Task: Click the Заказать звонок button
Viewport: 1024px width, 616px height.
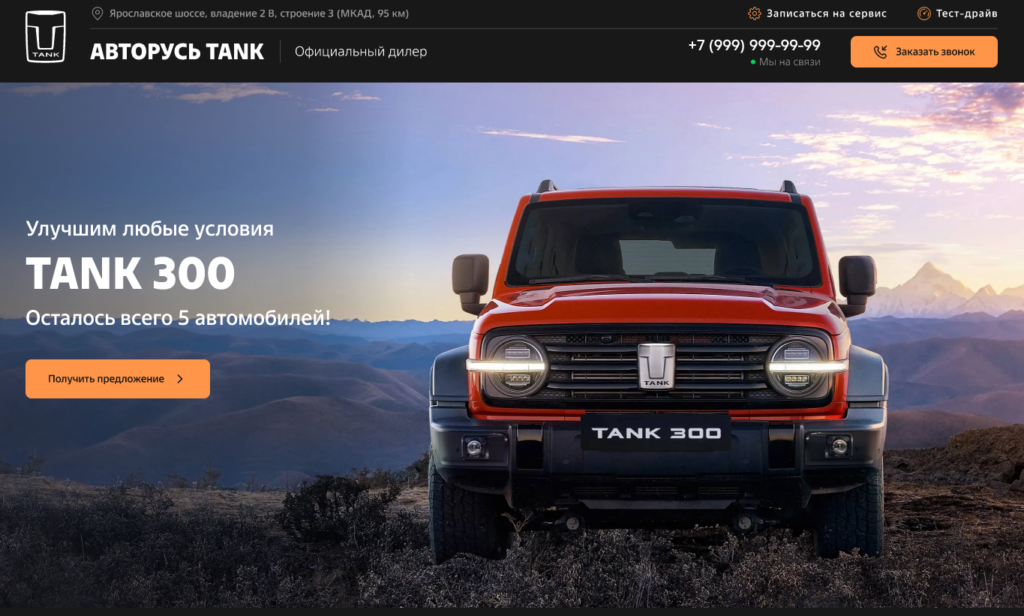Action: click(923, 52)
